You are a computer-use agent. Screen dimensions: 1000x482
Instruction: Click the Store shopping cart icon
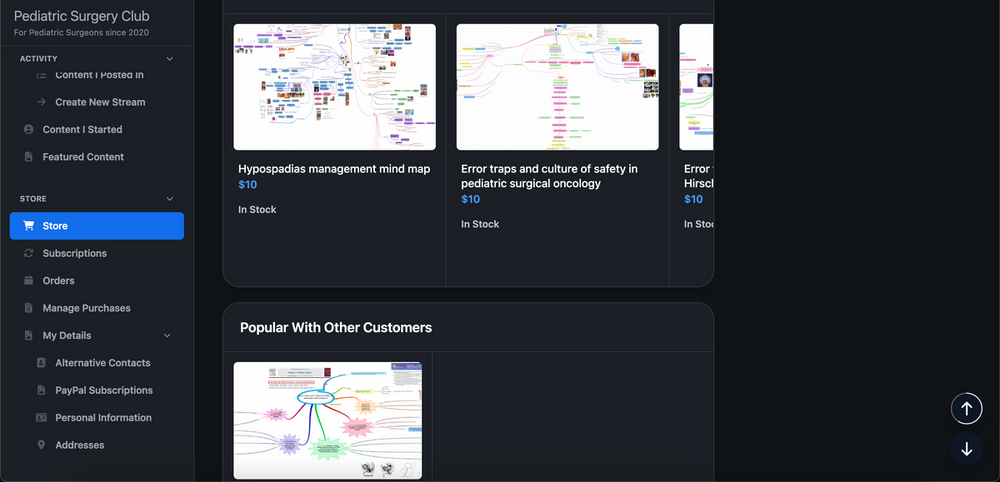[28, 226]
